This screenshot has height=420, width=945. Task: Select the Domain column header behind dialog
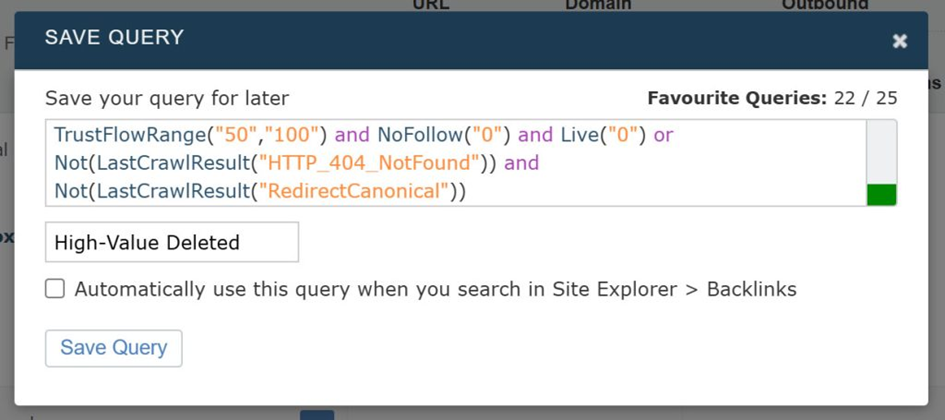point(598,5)
